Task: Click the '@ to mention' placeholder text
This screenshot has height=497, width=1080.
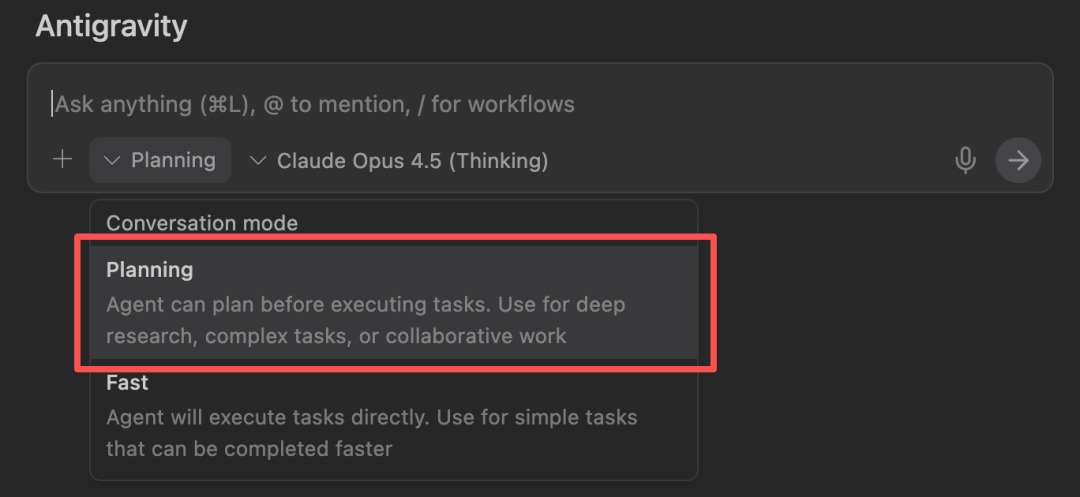Action: click(337, 104)
